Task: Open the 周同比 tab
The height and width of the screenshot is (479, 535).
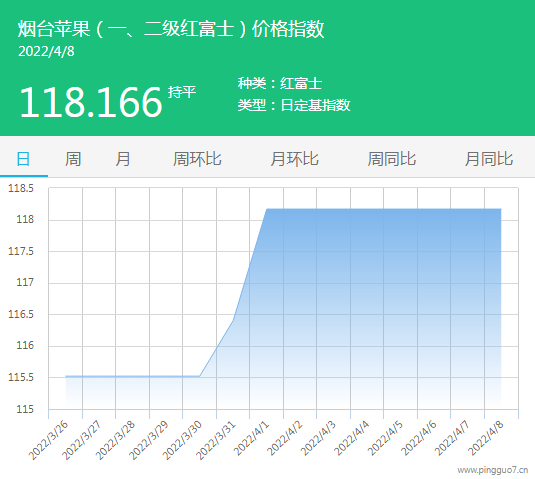Action: (x=392, y=159)
